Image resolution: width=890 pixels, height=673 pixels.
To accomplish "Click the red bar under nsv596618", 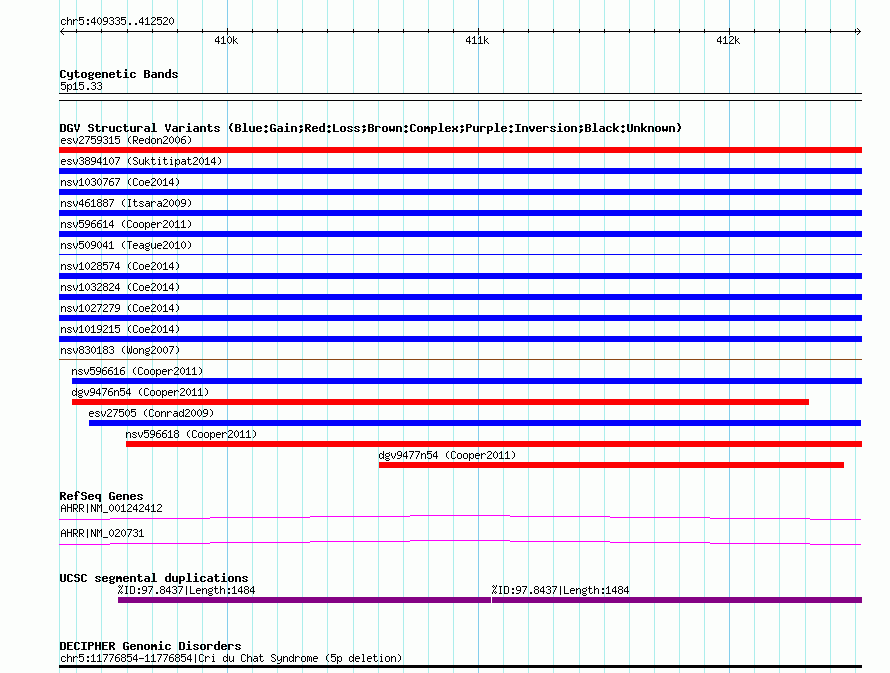I will point(494,444).
